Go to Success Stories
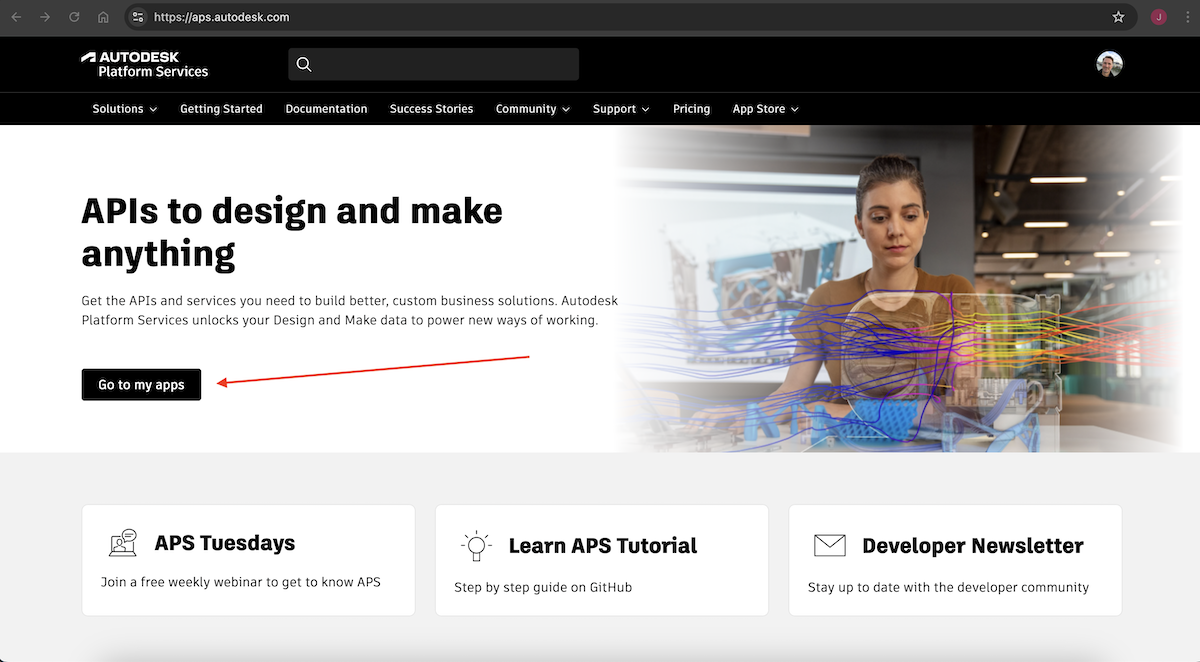 coord(431,109)
